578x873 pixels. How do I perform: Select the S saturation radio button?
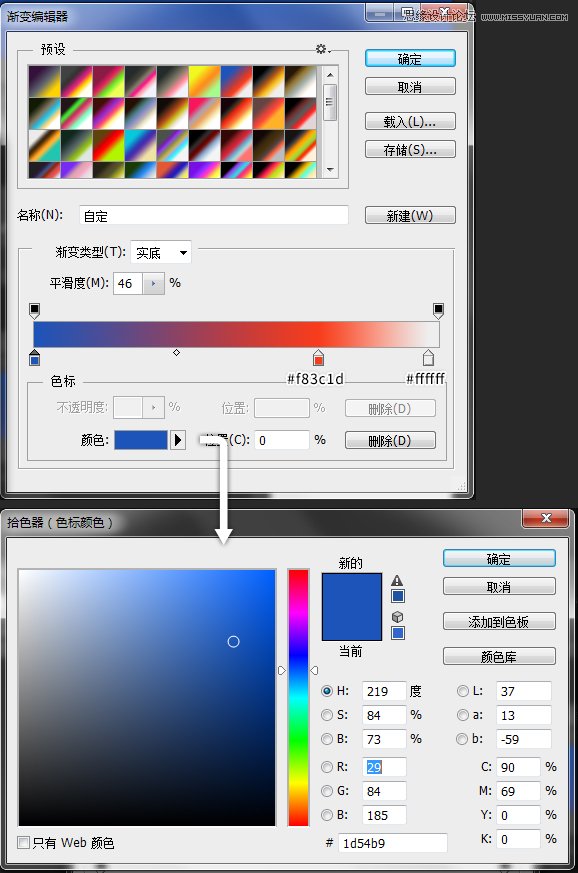pyautogui.click(x=327, y=715)
